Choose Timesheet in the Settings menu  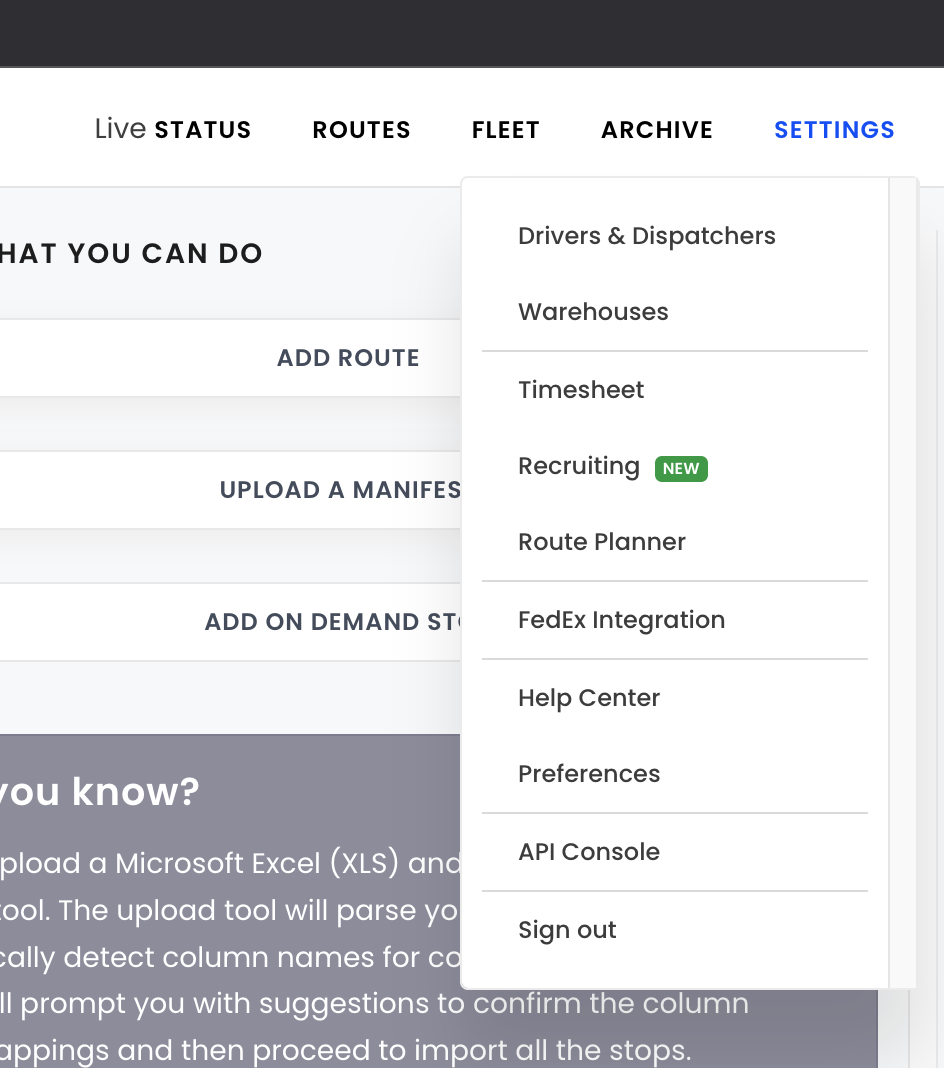point(581,390)
